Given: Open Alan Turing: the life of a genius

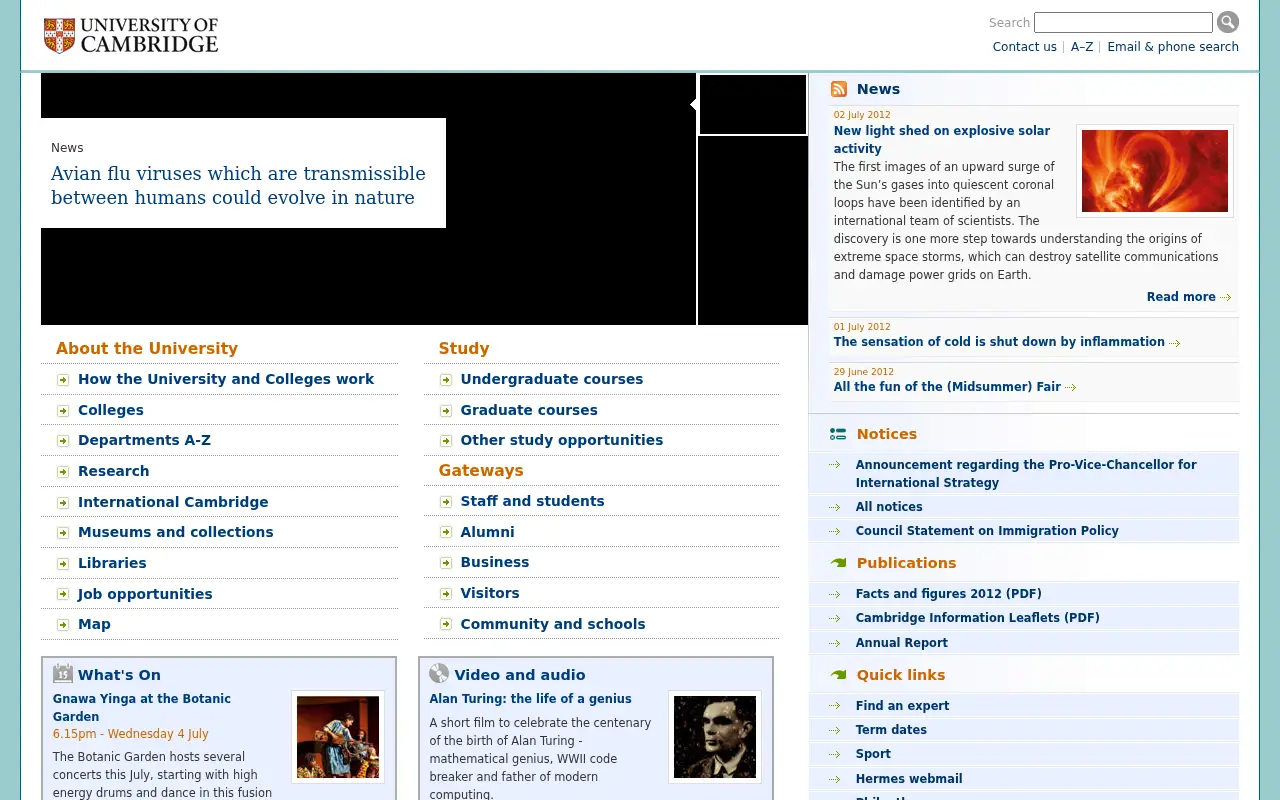Looking at the screenshot, I should pos(531,699).
